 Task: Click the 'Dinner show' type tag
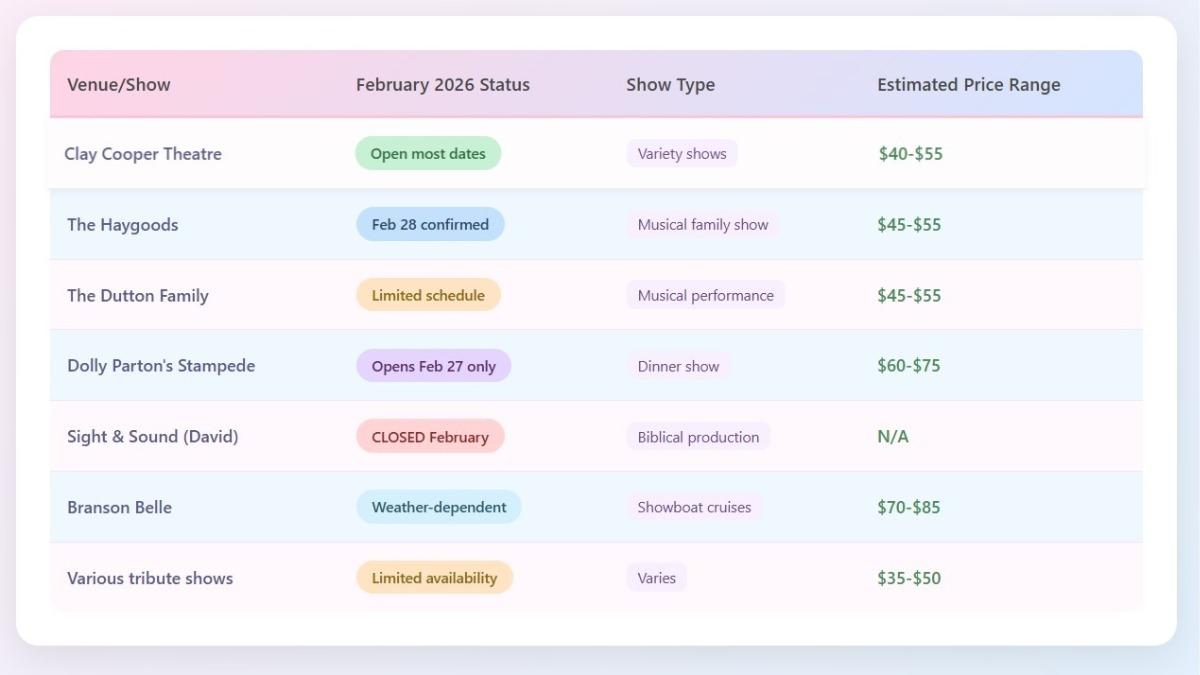(678, 366)
